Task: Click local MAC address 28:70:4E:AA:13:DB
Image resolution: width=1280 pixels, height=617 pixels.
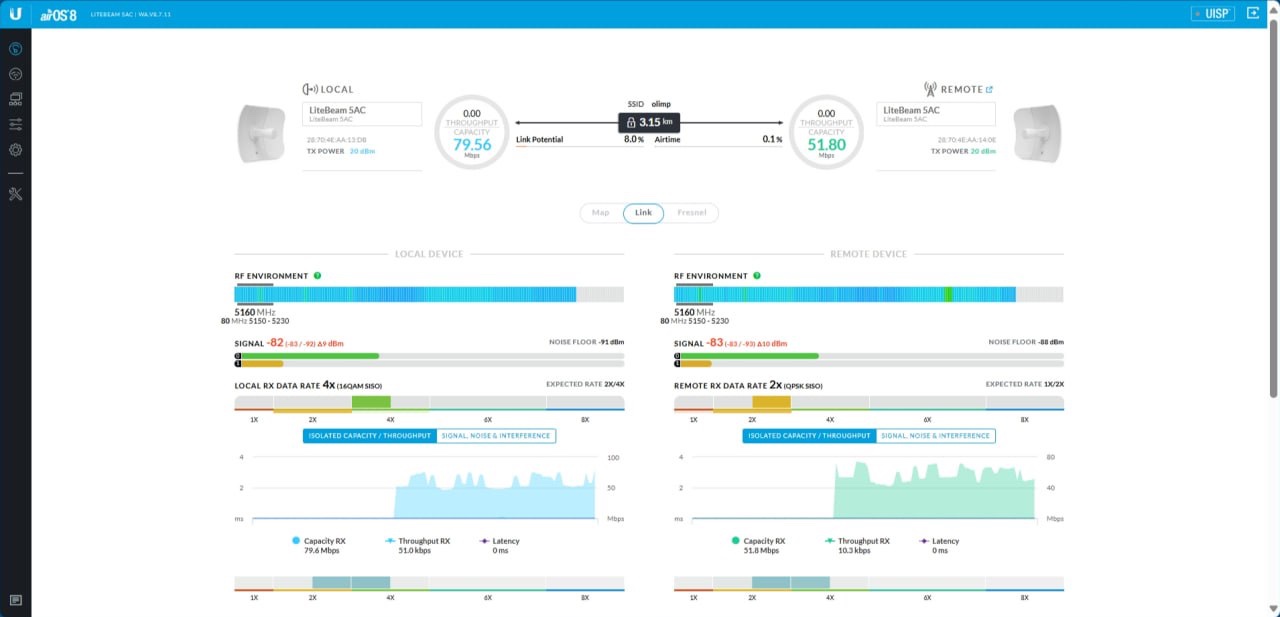Action: 337,140
